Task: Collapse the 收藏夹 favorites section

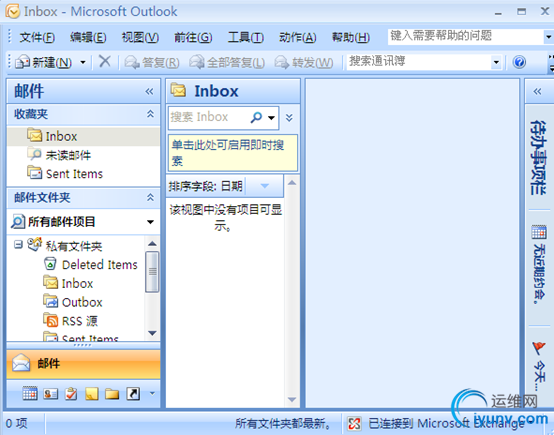Action: [150, 114]
